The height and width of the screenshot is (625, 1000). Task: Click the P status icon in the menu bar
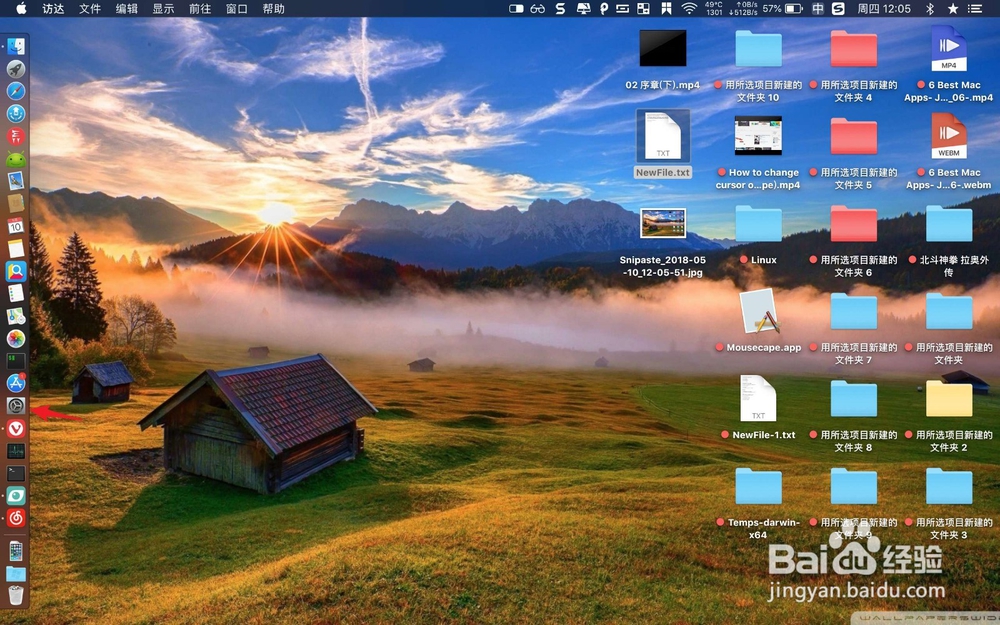pos(602,11)
